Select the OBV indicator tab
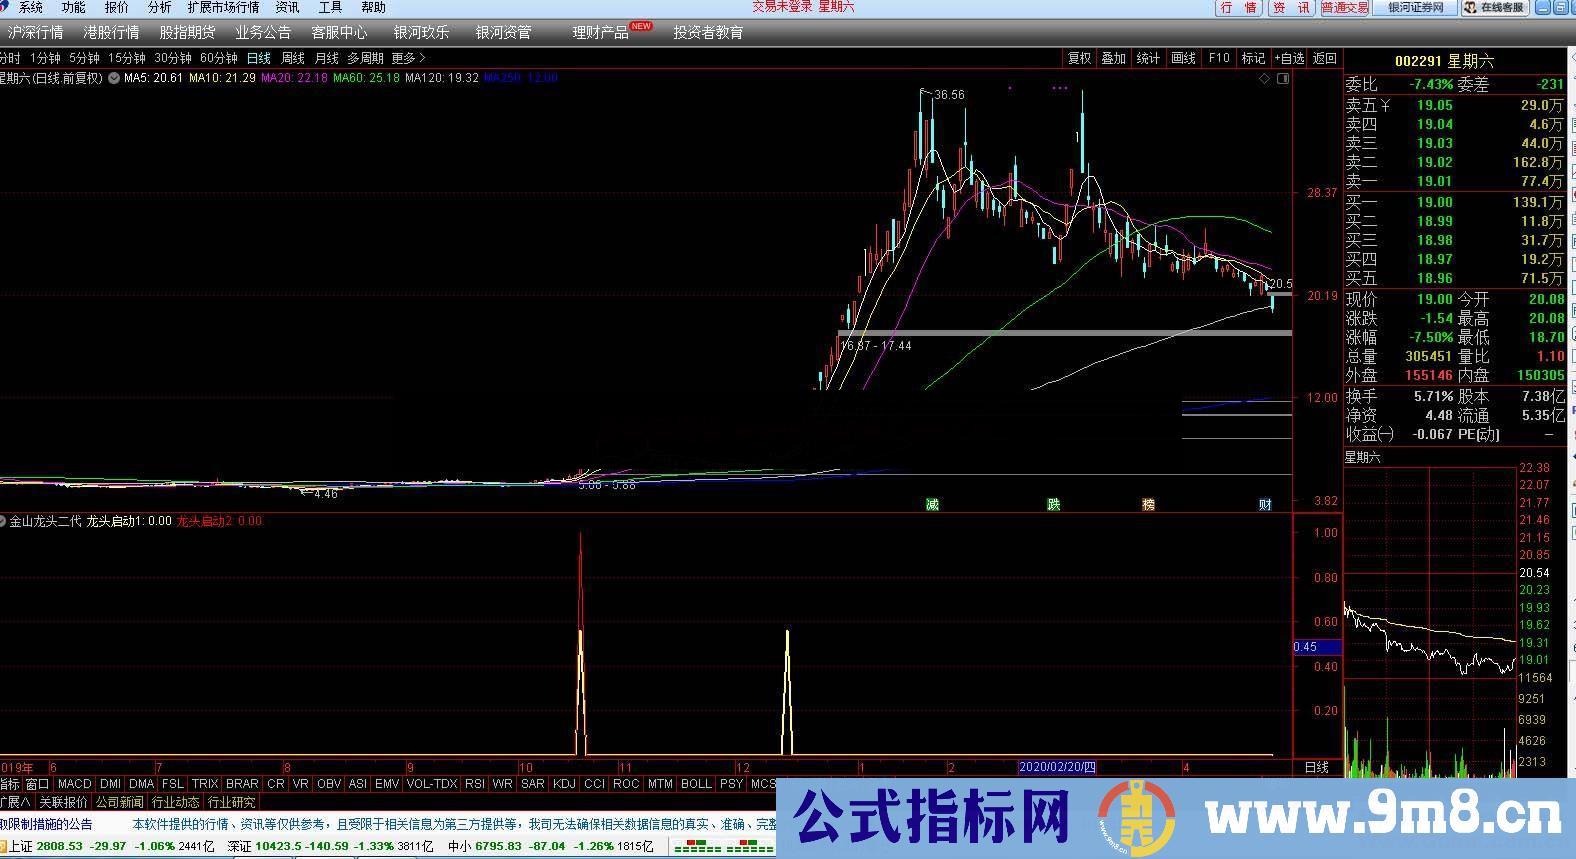Viewport: 1576px width, 859px height. 329,784
